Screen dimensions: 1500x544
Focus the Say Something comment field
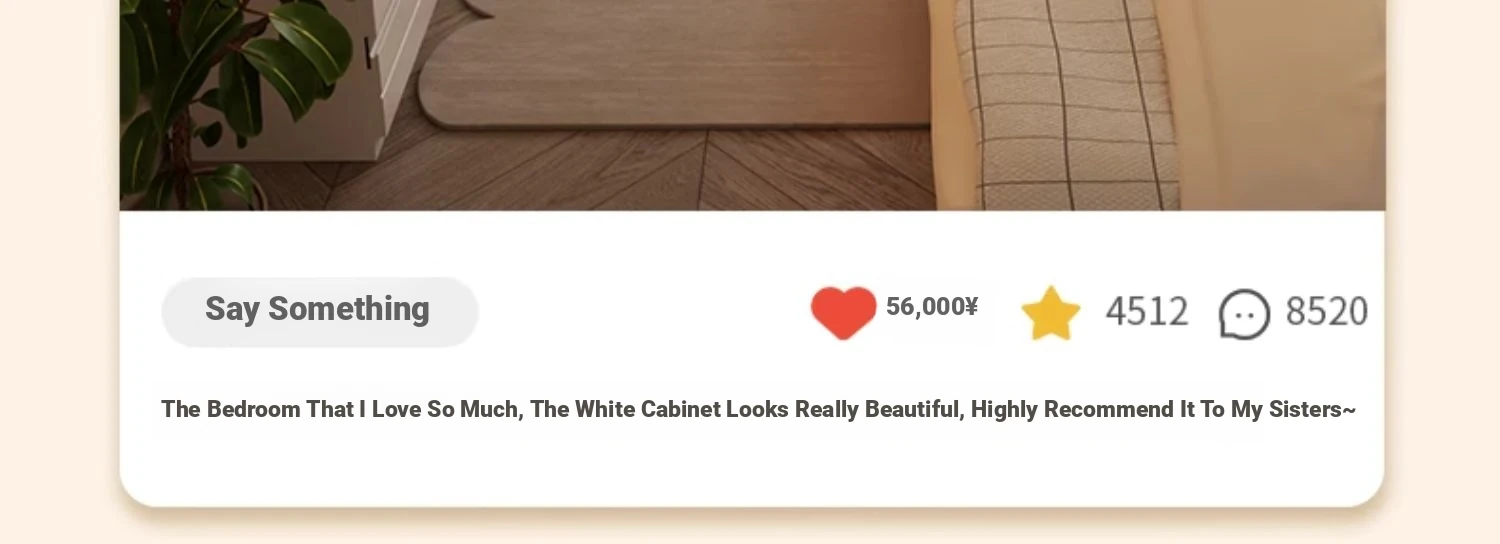[320, 312]
